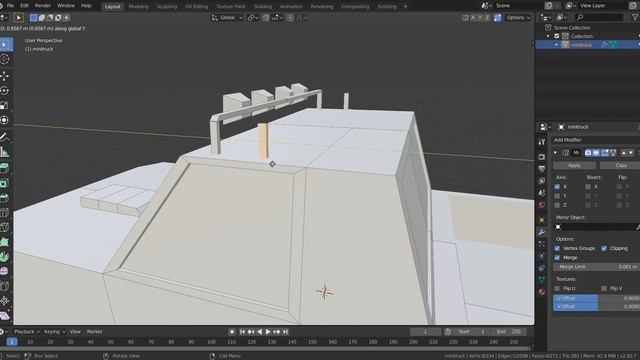This screenshot has height=360, width=640.
Task: Open the Active Tool properties tab
Action: [x=542, y=142]
